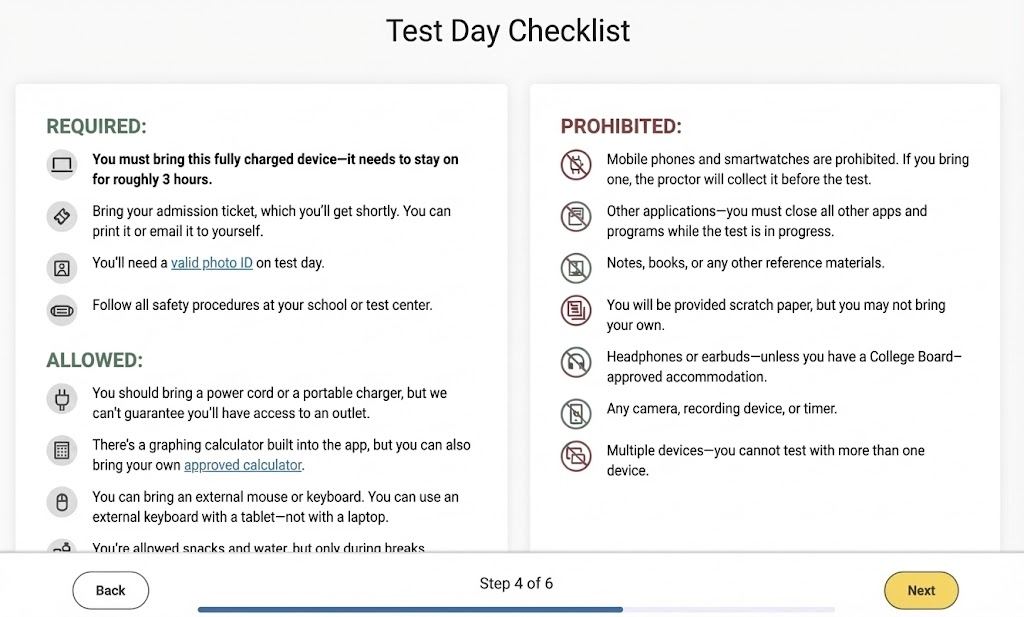Open the approved calculator link
The image size is (1024, 617).
tap(243, 465)
